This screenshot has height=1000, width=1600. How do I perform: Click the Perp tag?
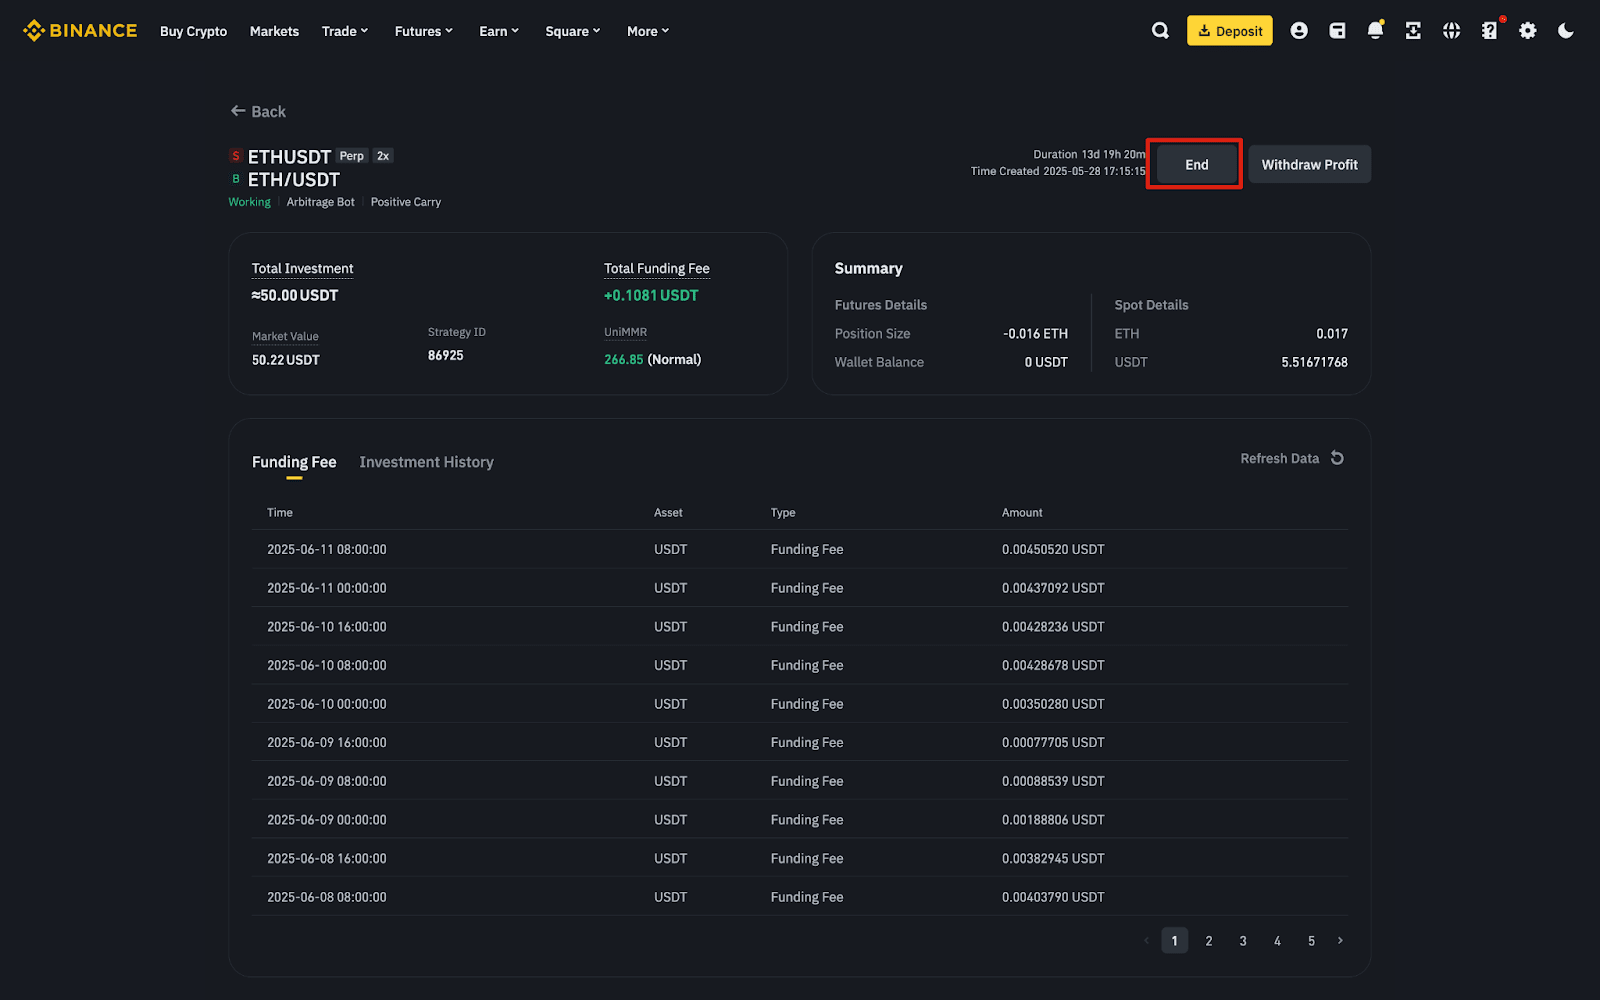[351, 156]
